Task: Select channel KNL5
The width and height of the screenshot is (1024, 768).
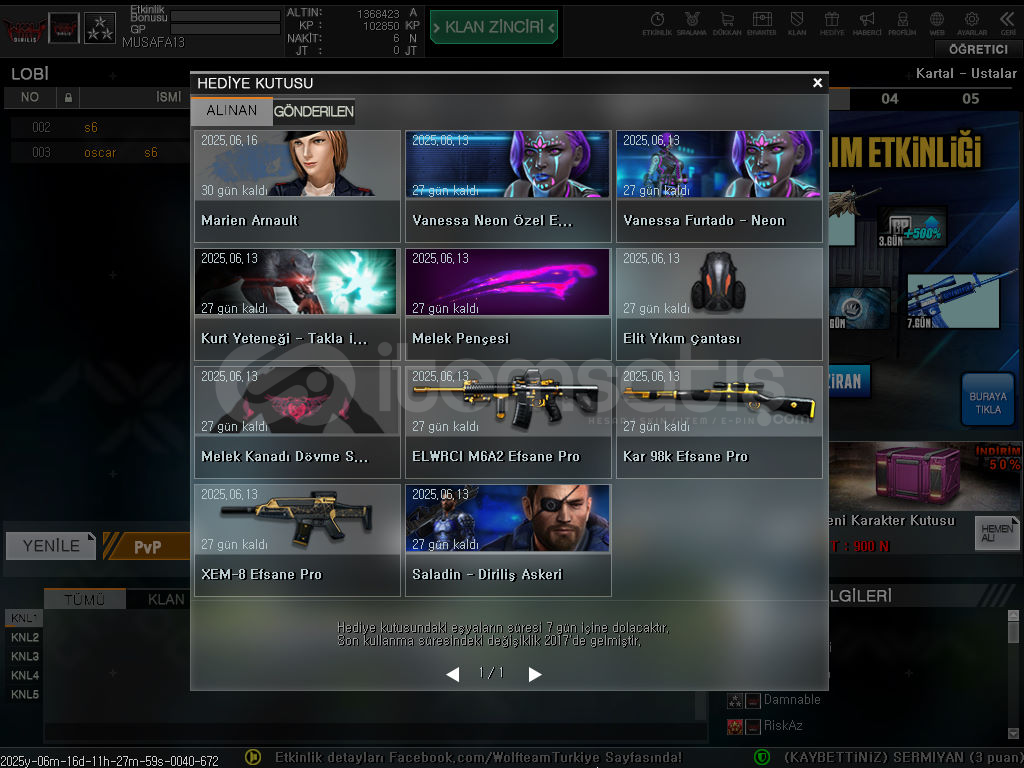Action: click(x=24, y=694)
